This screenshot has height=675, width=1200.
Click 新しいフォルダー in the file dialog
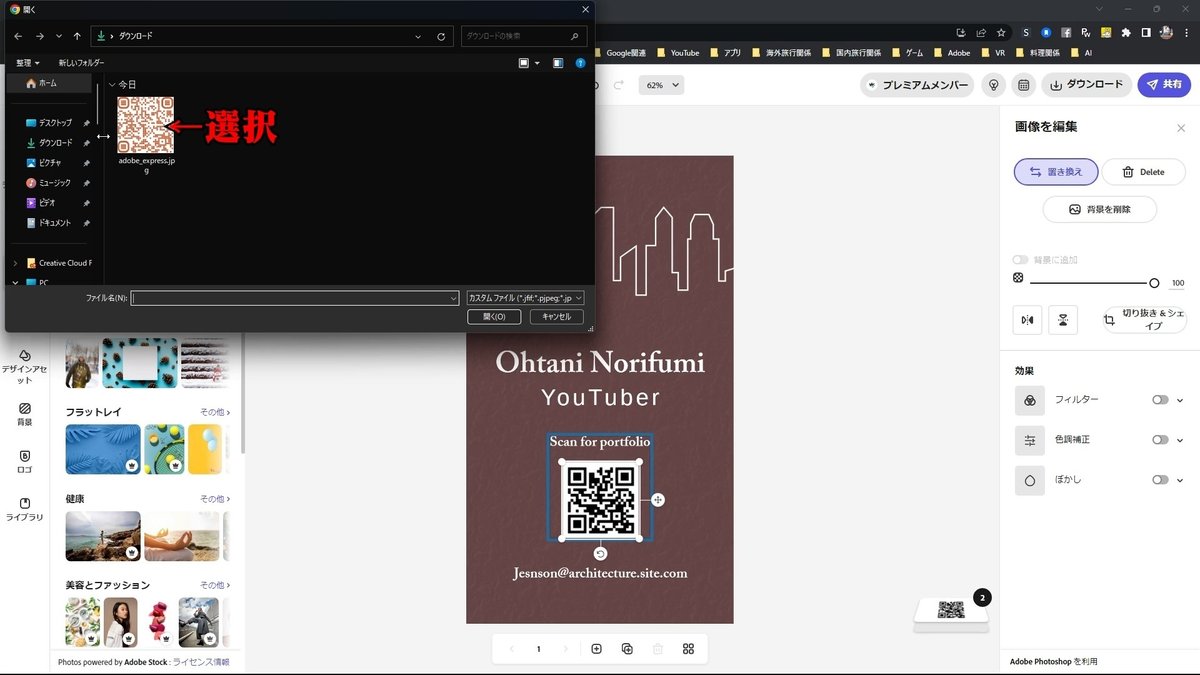click(x=81, y=63)
